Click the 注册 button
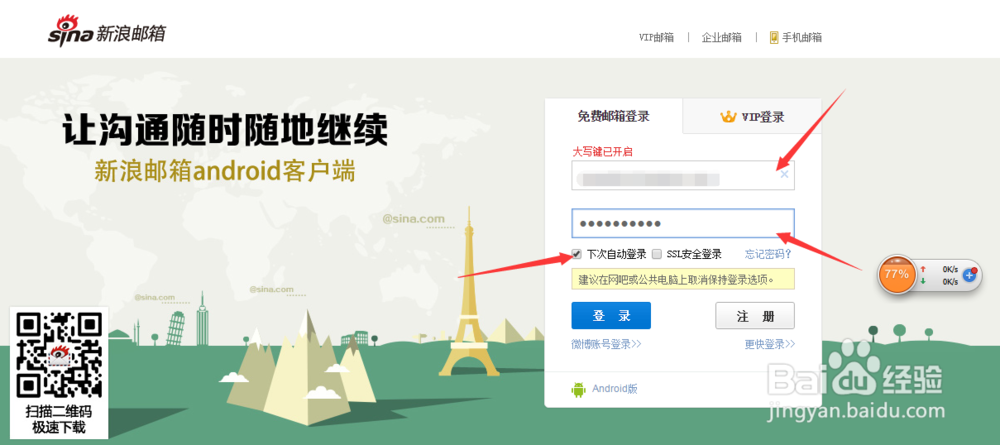The width and height of the screenshot is (1000, 445). (755, 316)
